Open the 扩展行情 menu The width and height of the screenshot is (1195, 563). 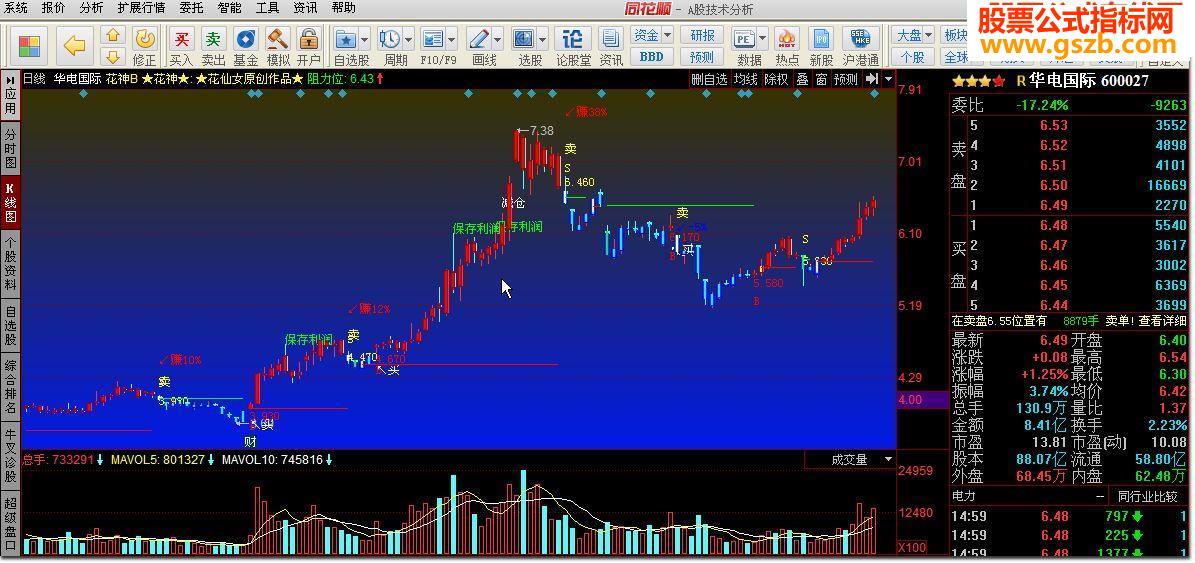click(141, 8)
